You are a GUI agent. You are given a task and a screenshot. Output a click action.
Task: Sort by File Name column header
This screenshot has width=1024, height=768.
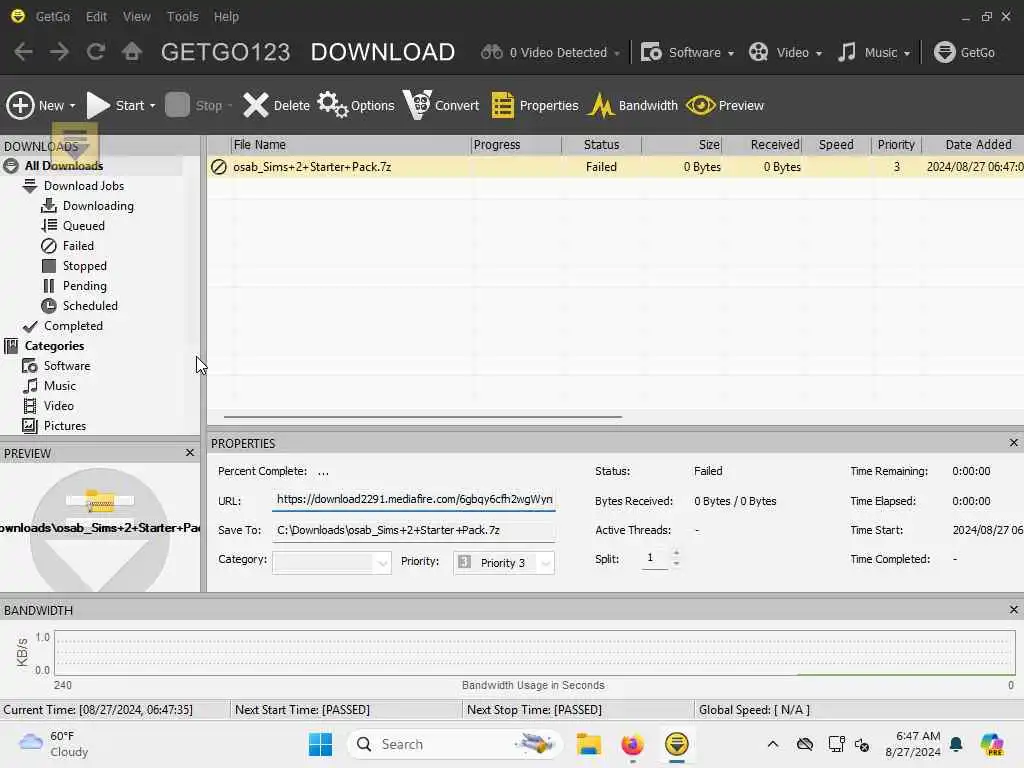(x=351, y=145)
